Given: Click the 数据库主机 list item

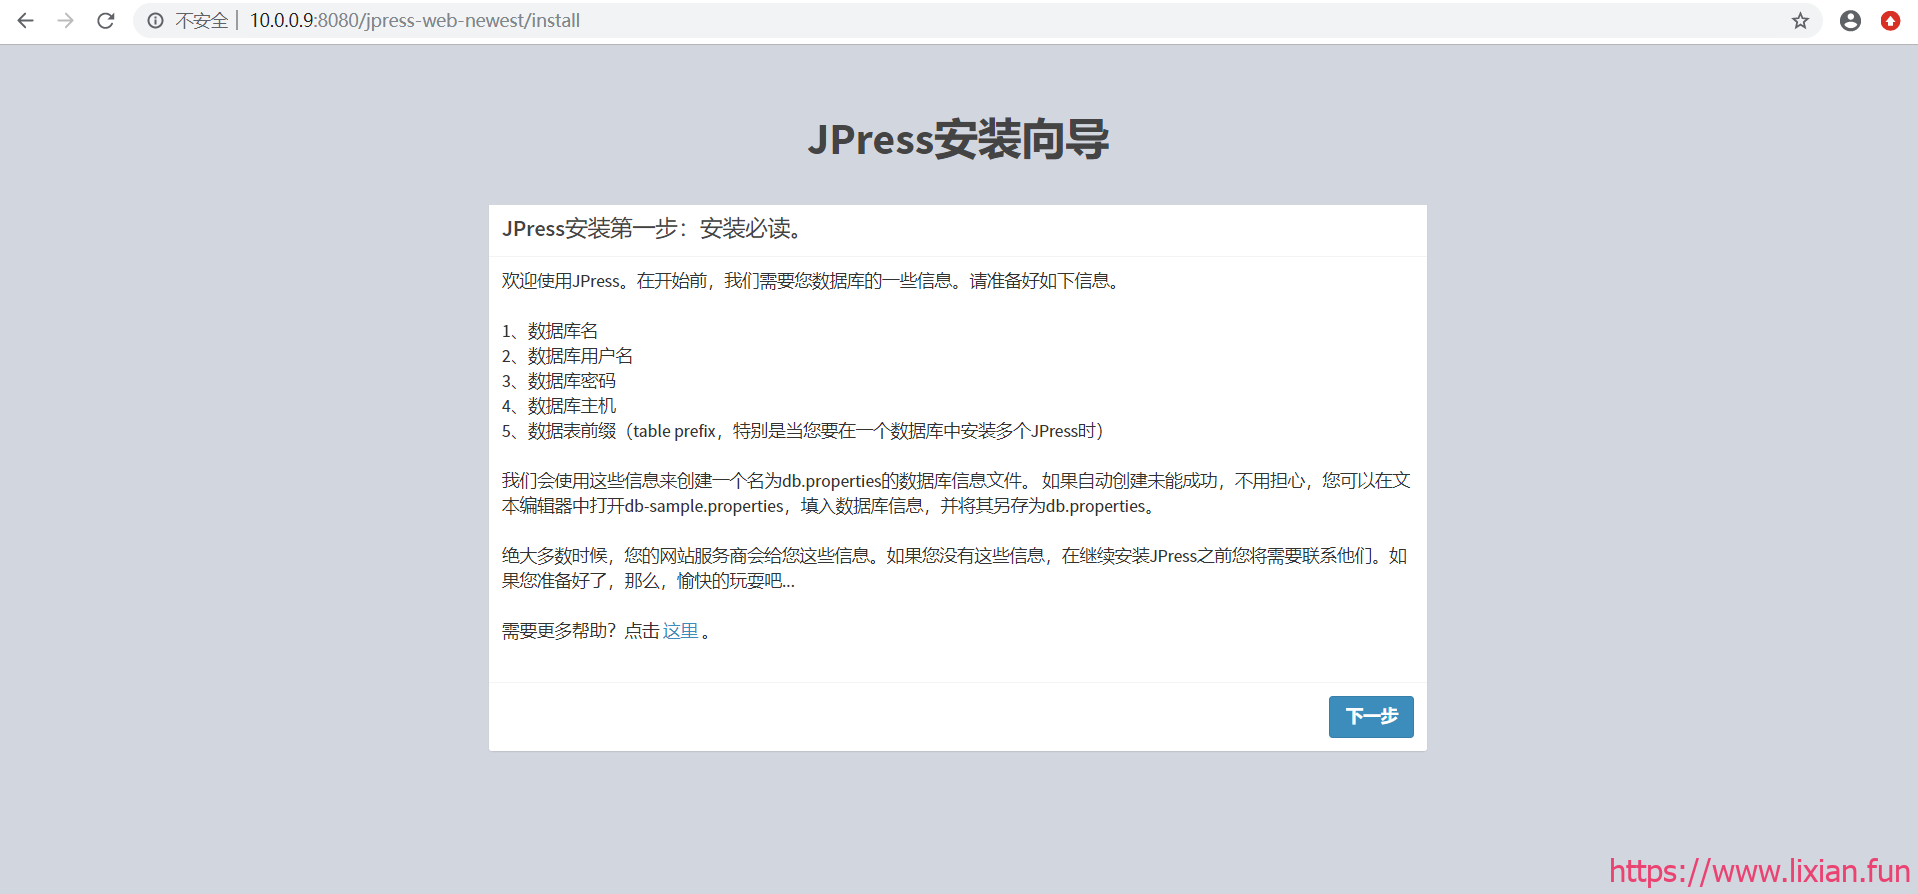Looking at the screenshot, I should point(571,406).
